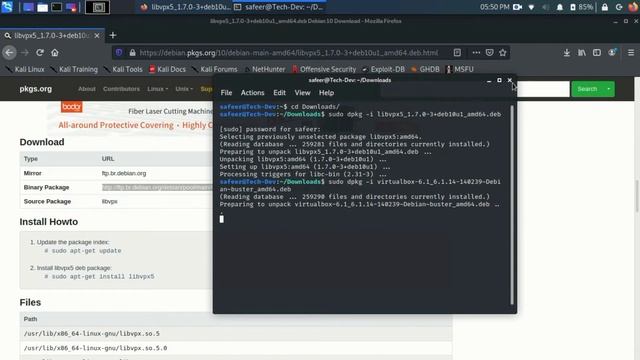The image size is (640, 360).
Task: Open the terminal File menu
Action: [x=226, y=93]
